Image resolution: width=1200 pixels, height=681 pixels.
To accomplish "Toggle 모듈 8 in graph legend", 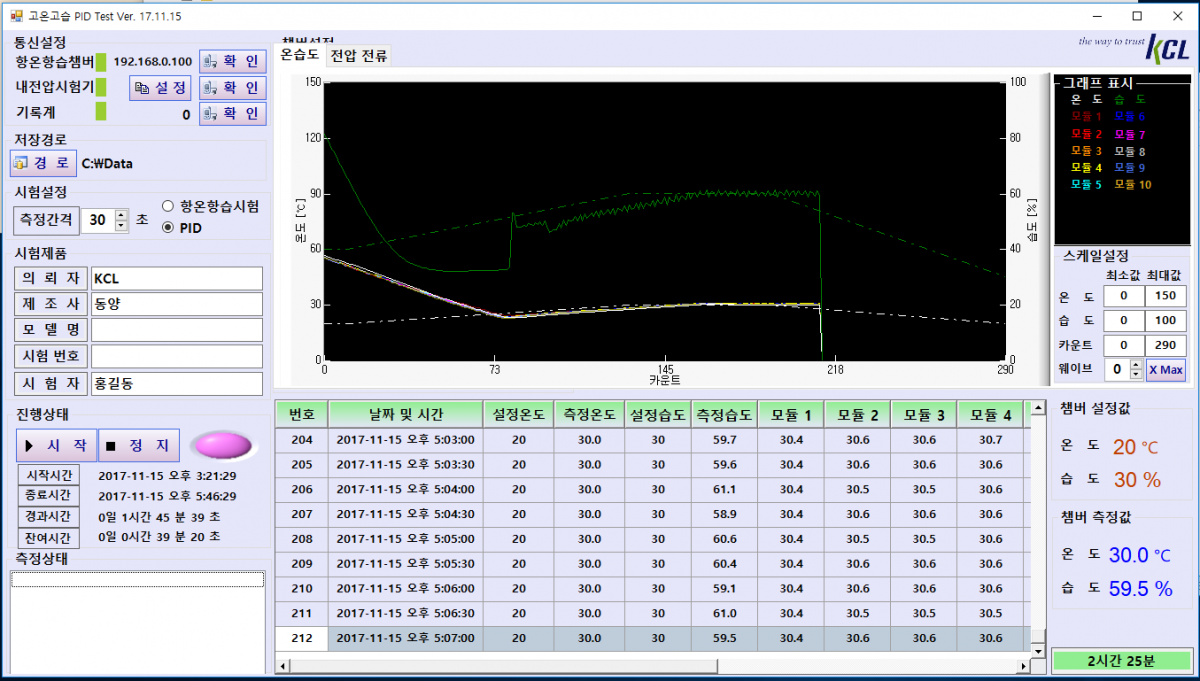I will [1130, 151].
